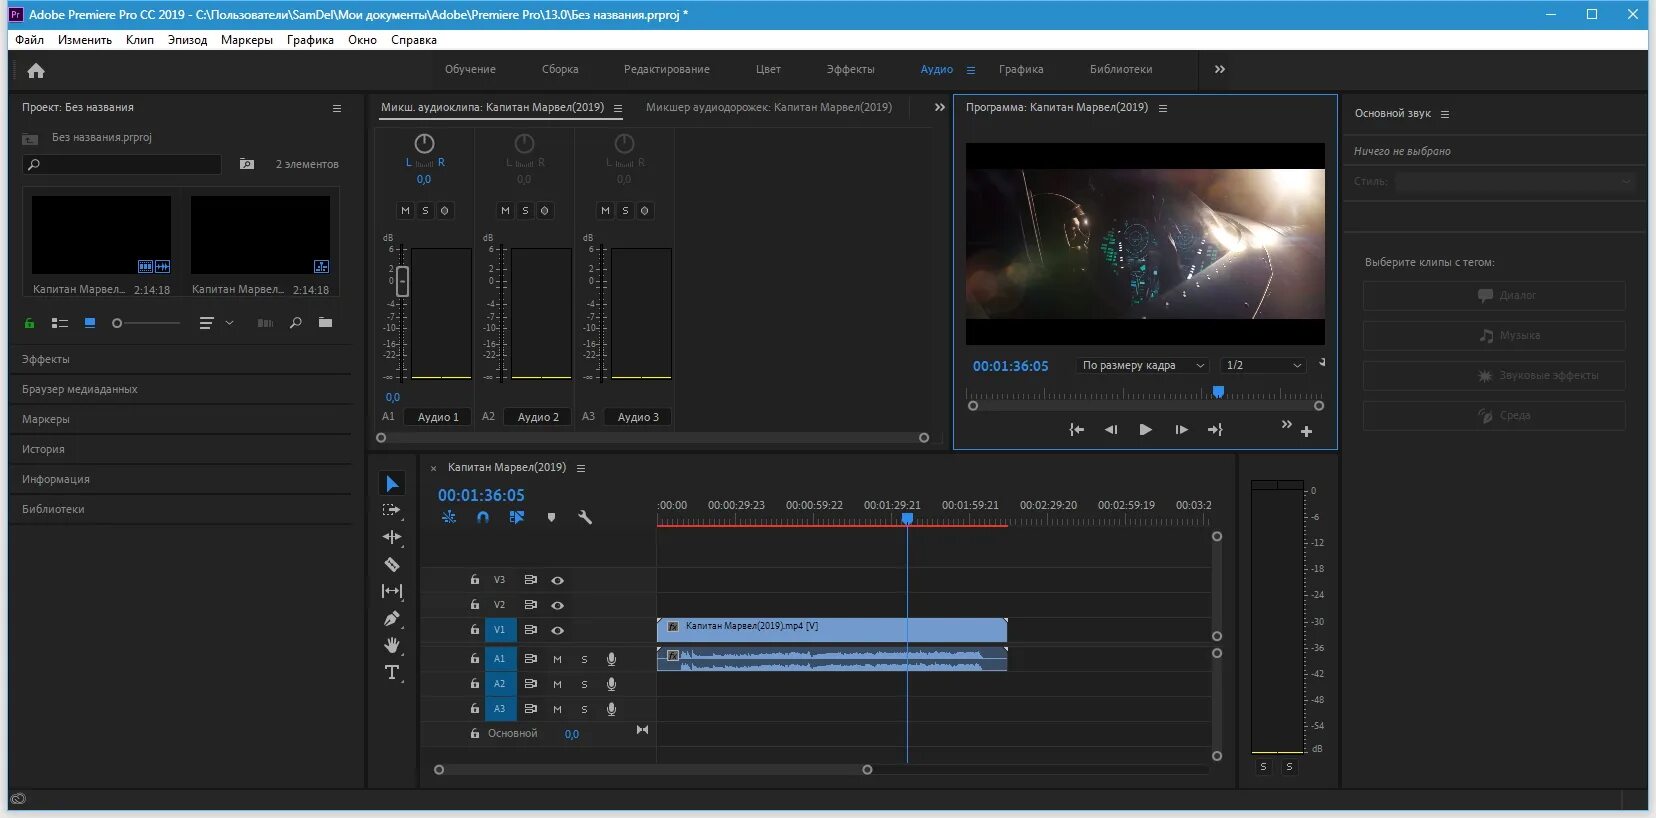
Task: Go to the Home screen icon
Action: coord(36,71)
